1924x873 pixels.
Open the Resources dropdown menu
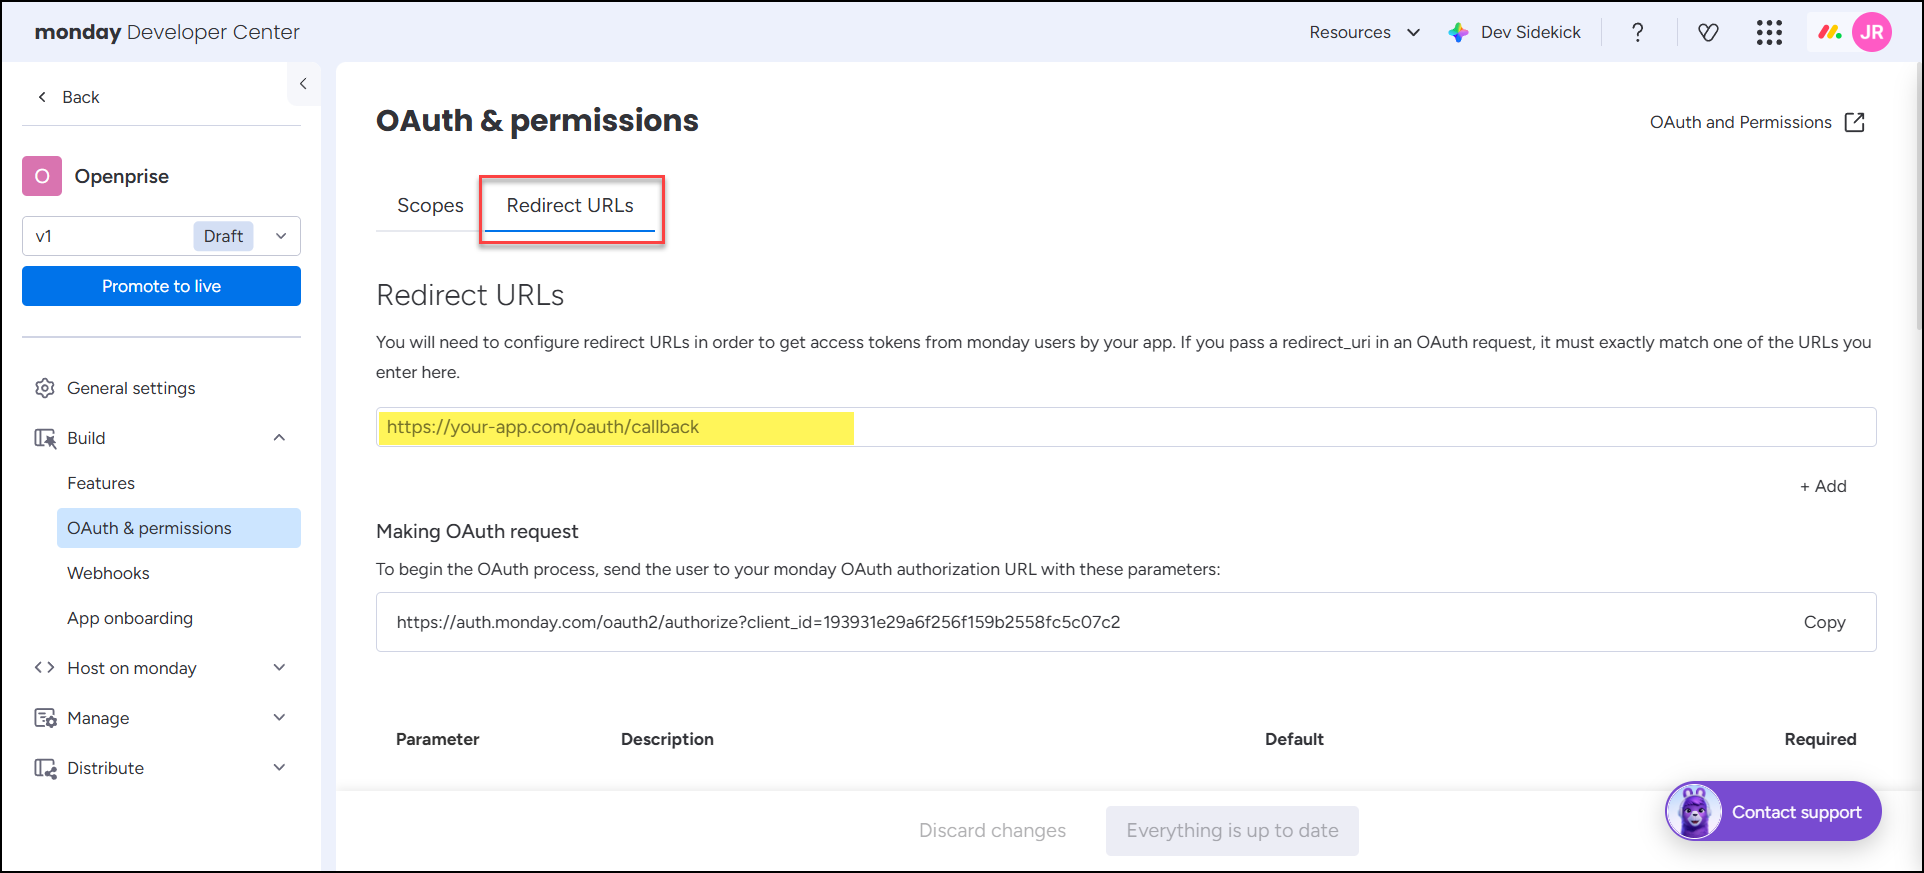pos(1364,32)
